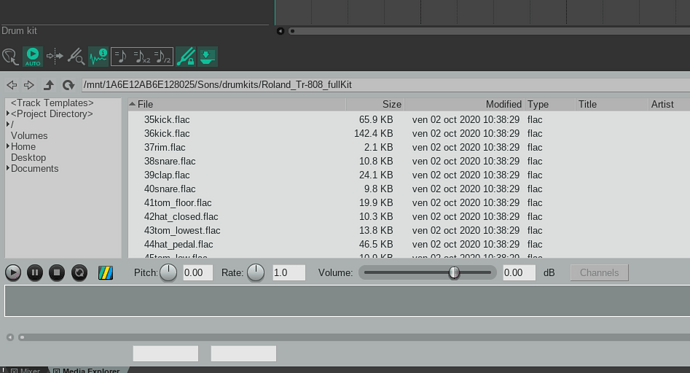Toggle the waveform tempo match icon
The image size is (690, 373).
click(x=98, y=57)
